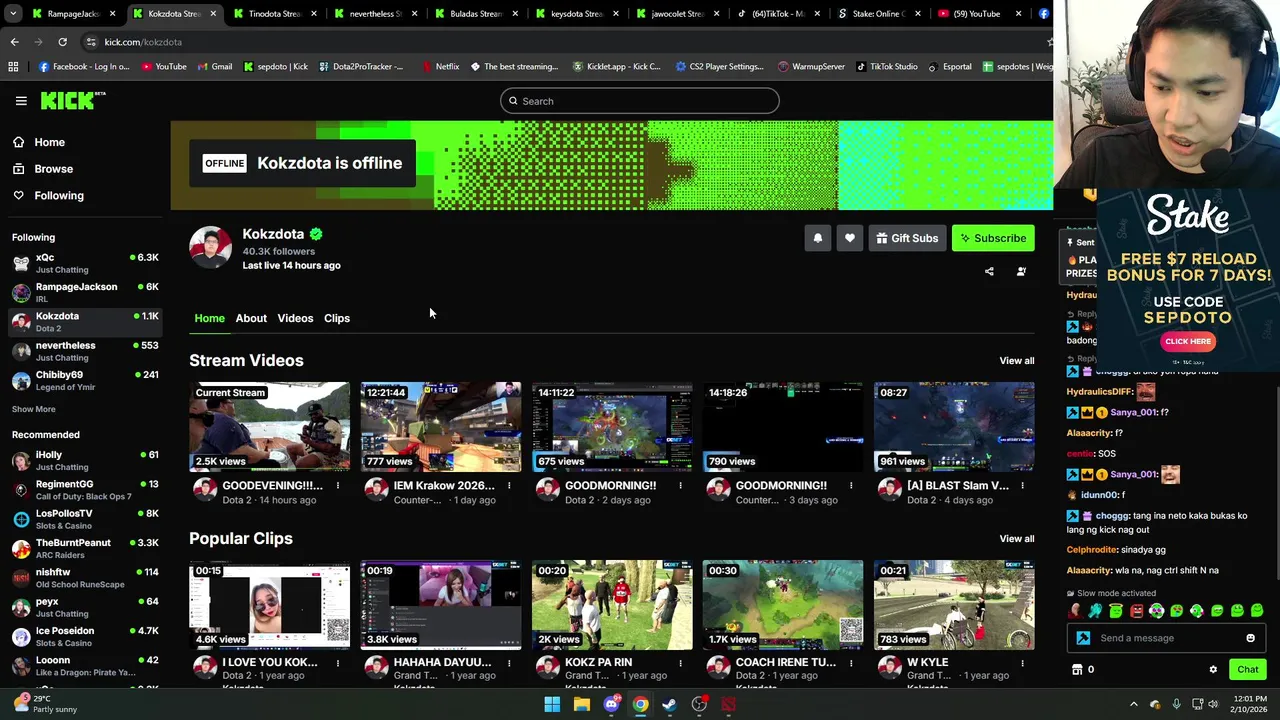Open Steam from taskbar
This screenshot has width=1280, height=720.
click(x=670, y=704)
